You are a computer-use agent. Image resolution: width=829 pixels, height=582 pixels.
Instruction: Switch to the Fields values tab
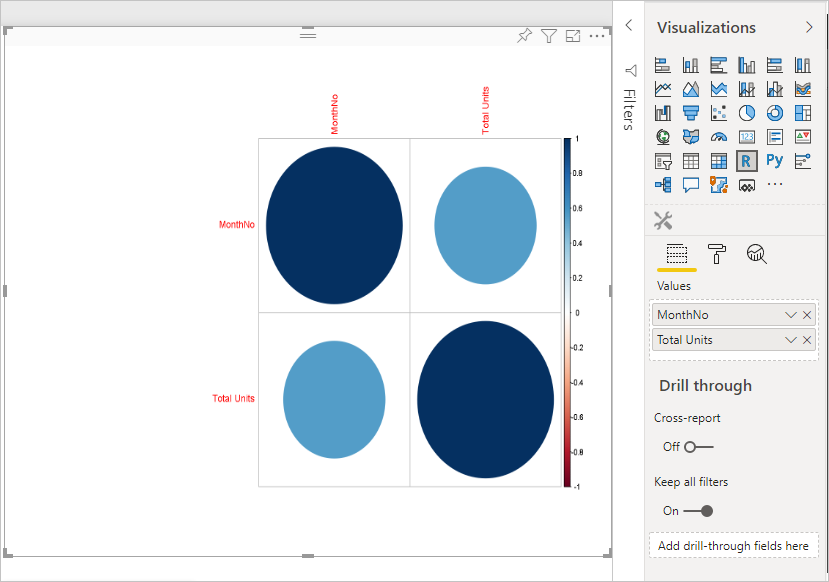(675, 254)
